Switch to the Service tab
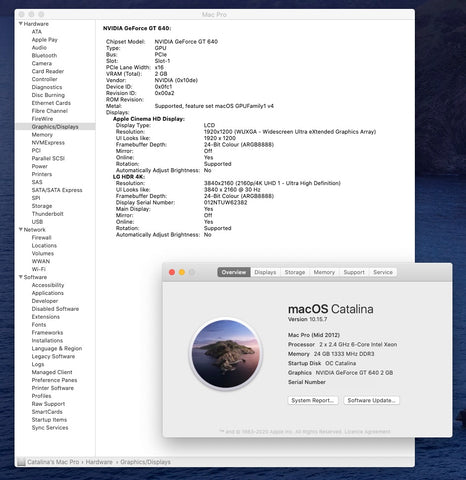The image size is (466, 480). click(383, 272)
